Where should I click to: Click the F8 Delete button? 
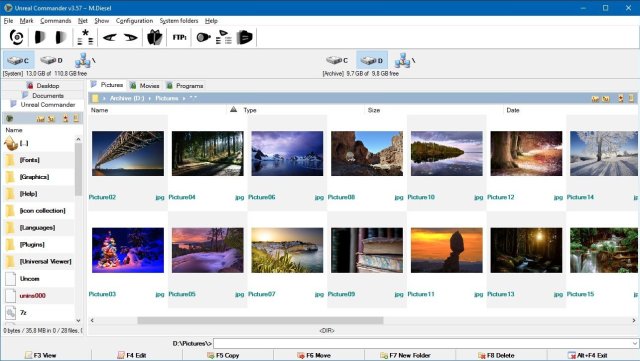pyautogui.click(x=496, y=355)
